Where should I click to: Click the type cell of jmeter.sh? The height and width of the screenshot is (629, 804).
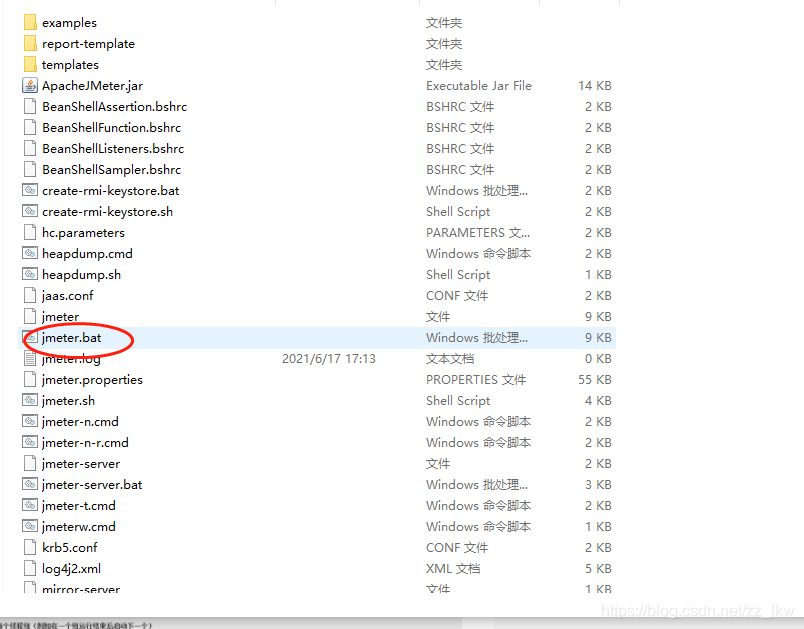click(458, 401)
